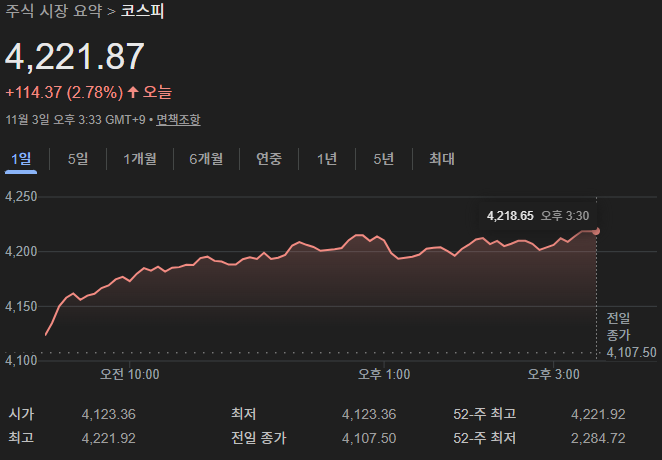Click the upward arrow next to 오늘
Screen dimensions: 662x460
pyautogui.click(x=133, y=92)
